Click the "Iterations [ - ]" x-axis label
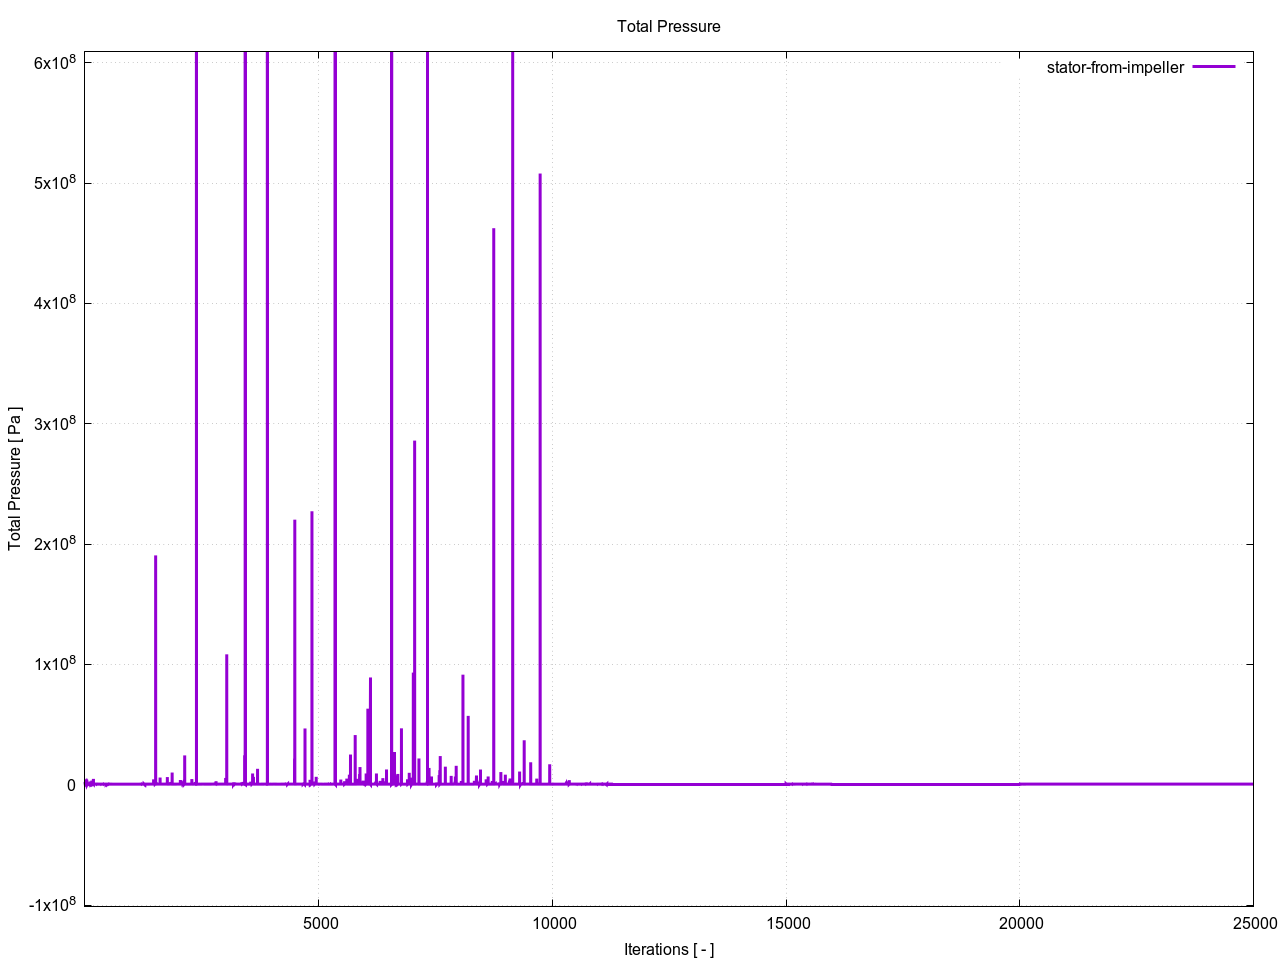The height and width of the screenshot is (960, 1280). click(668, 949)
